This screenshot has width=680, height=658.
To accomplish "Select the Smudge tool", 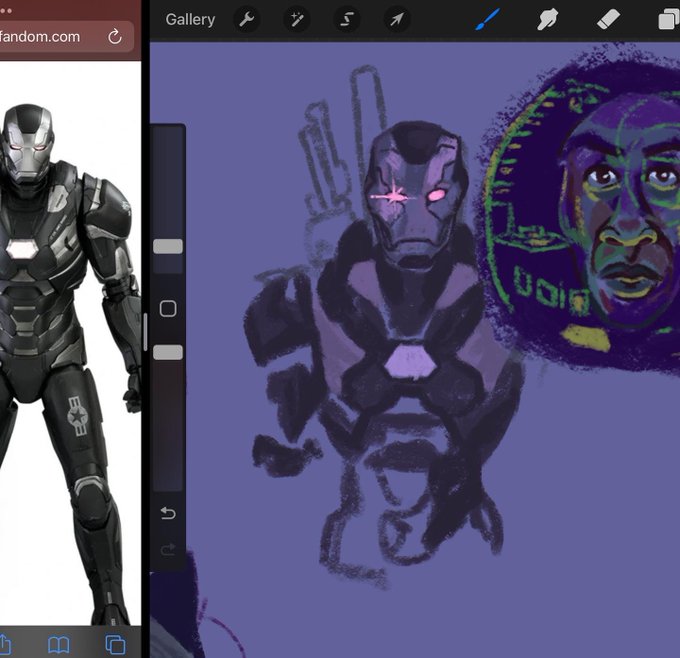I will [x=547, y=20].
